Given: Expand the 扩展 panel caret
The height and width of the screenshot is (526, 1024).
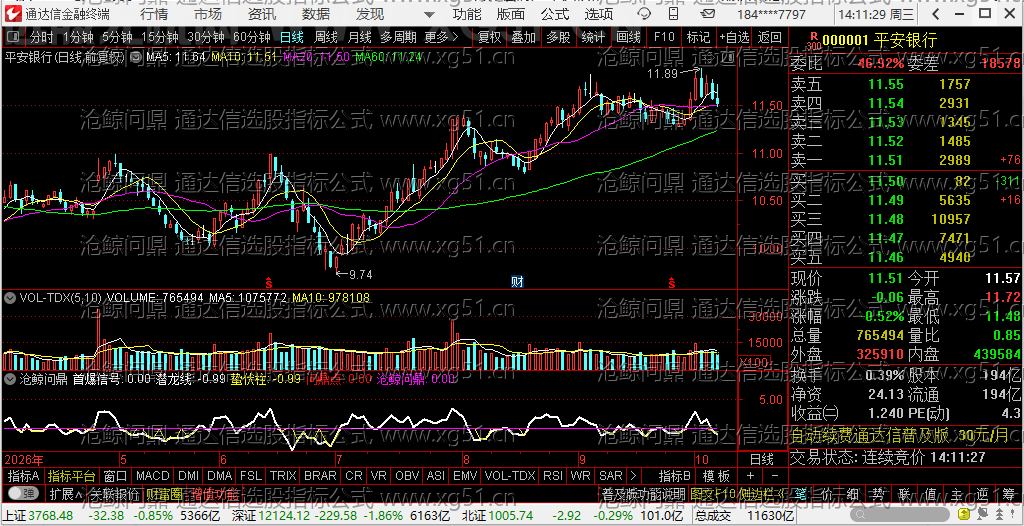Looking at the screenshot, I should pyautogui.click(x=65, y=492).
